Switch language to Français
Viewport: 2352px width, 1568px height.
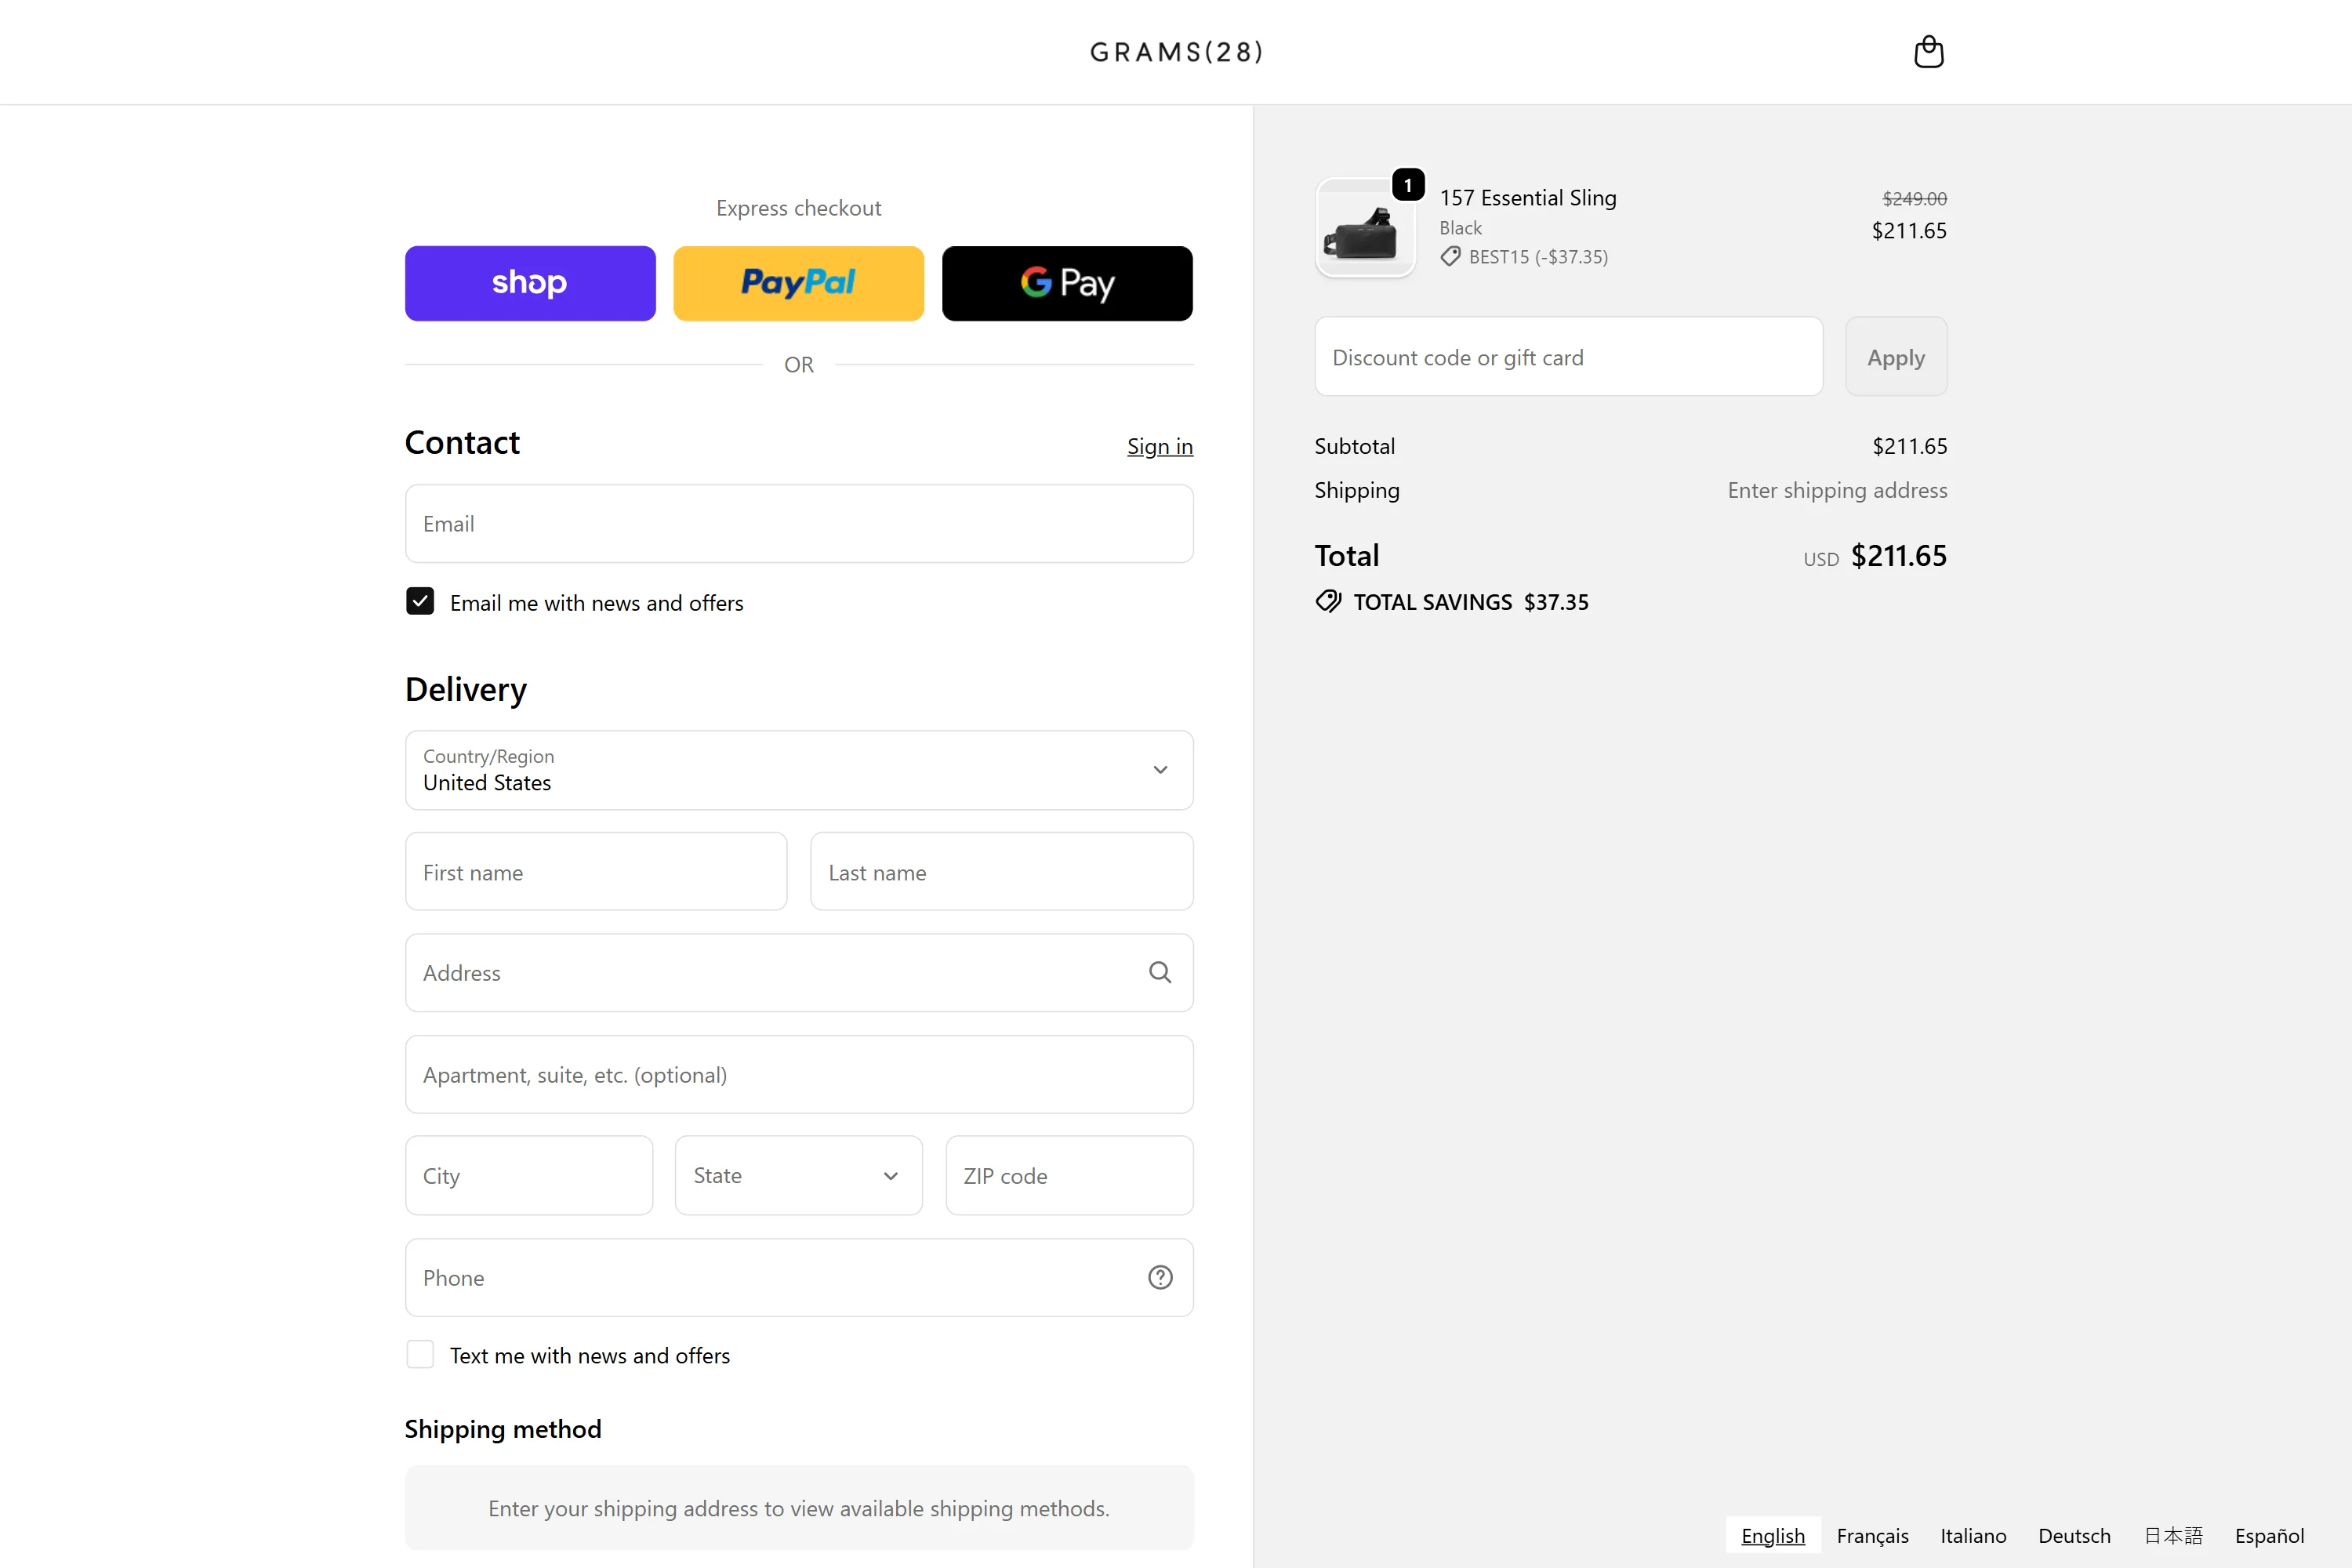tap(1872, 1535)
